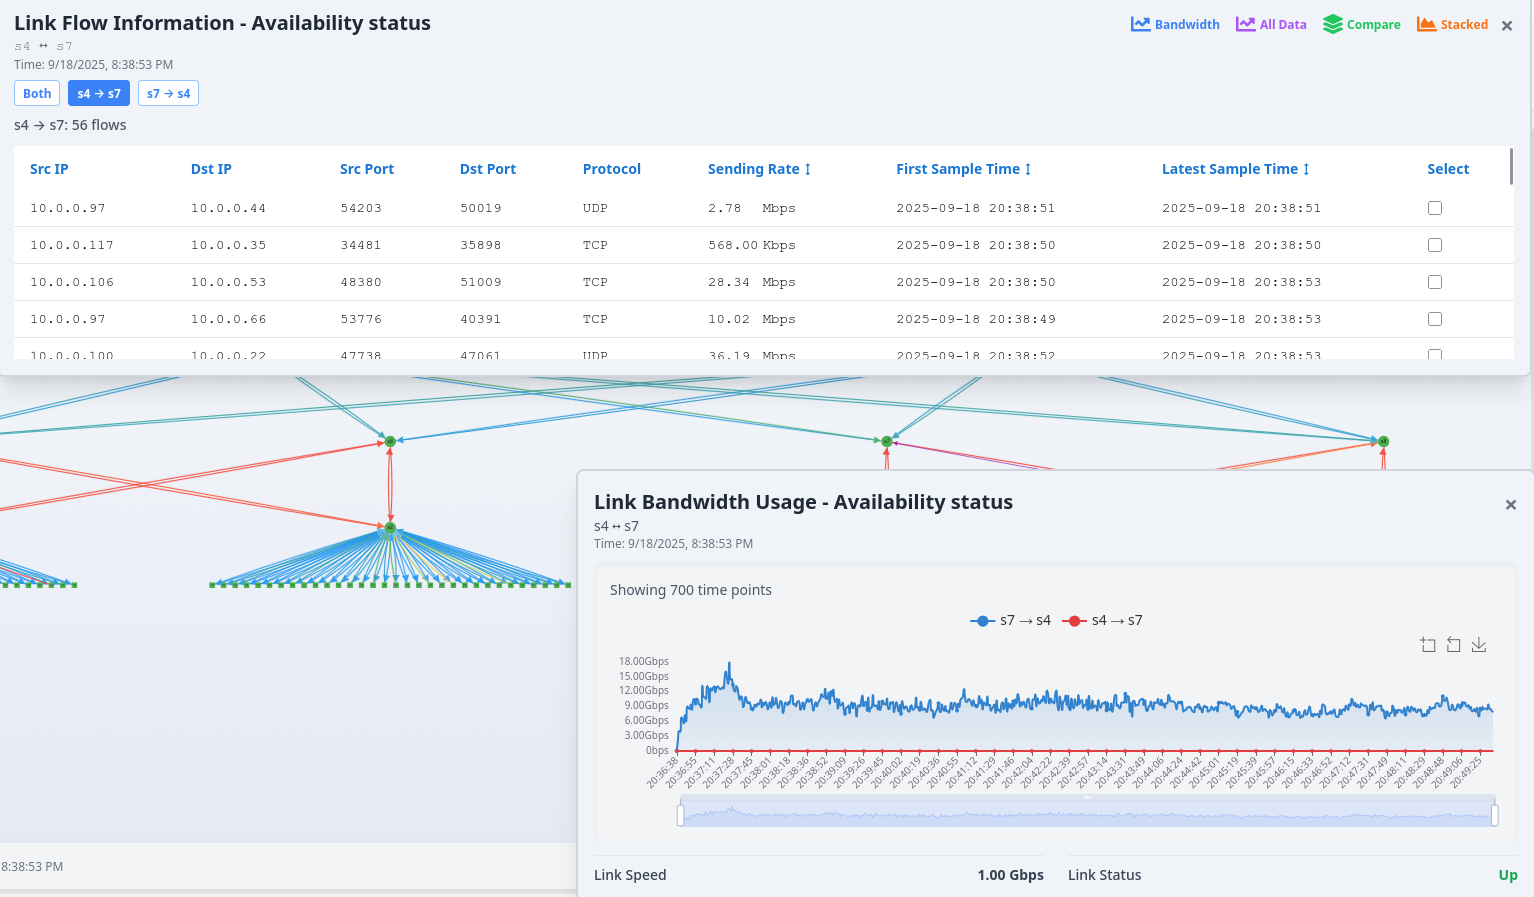This screenshot has width=1534, height=897.
Task: Switch to the Bandwidth chart view
Action: coord(1175,24)
